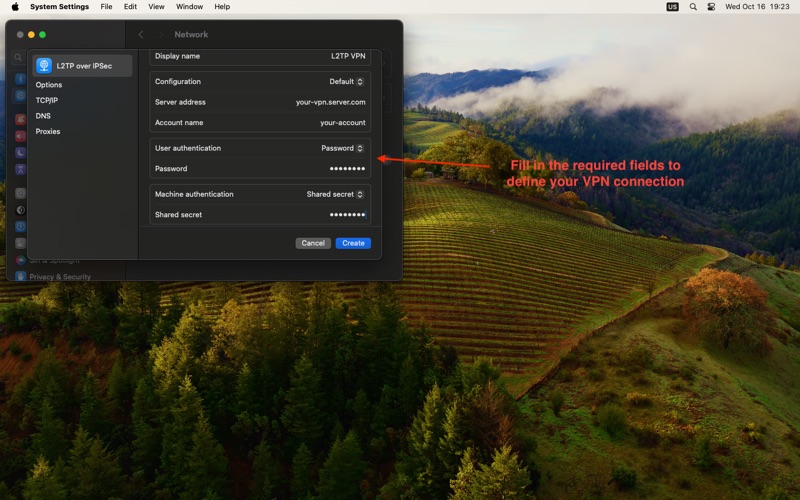800x500 pixels.
Task: Click the date and time display
Action: pyautogui.click(x=757, y=7)
